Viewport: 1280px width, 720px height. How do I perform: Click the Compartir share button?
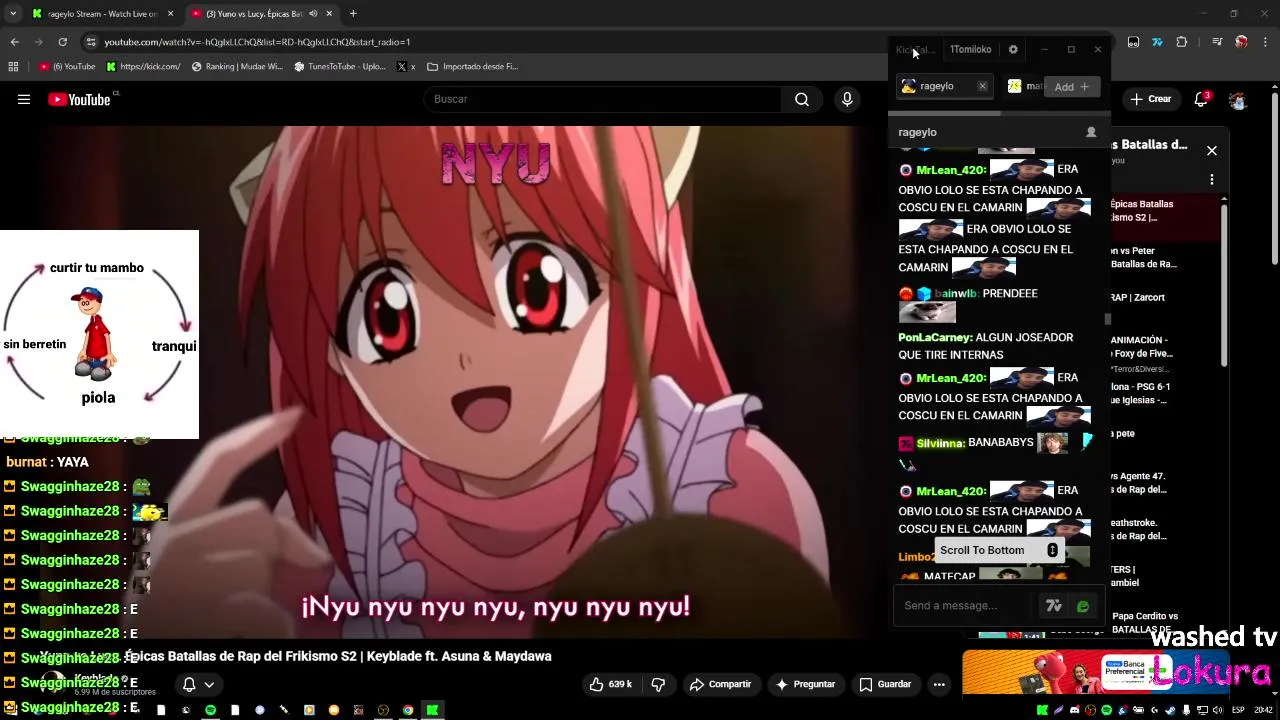pyautogui.click(x=720, y=684)
